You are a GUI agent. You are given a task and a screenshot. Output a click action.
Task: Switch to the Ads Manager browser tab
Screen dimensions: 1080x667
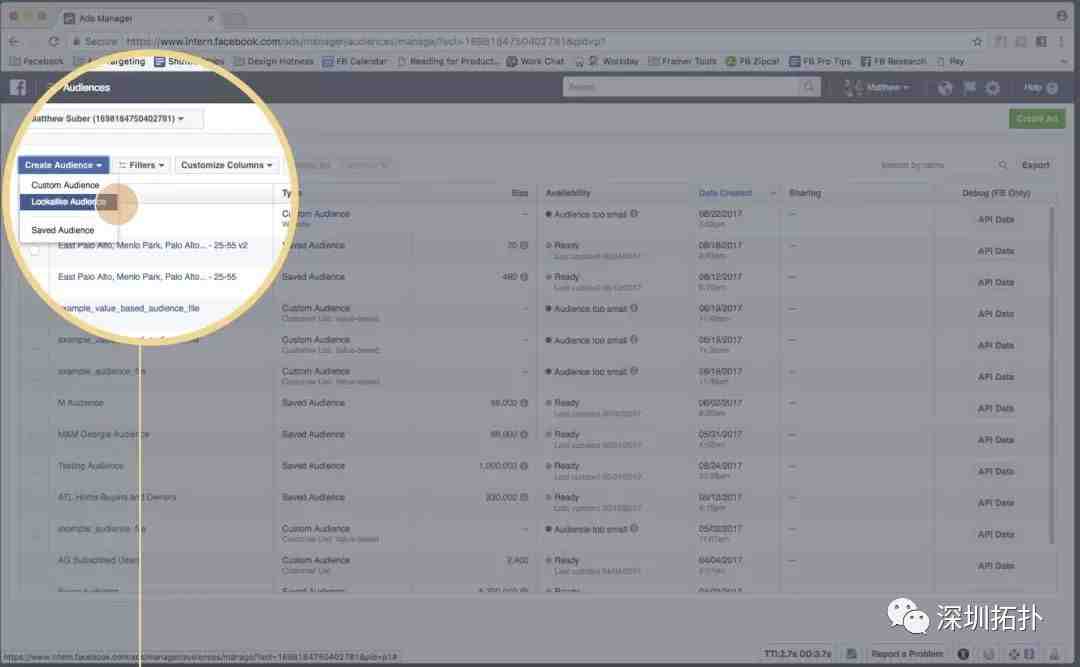(138, 18)
